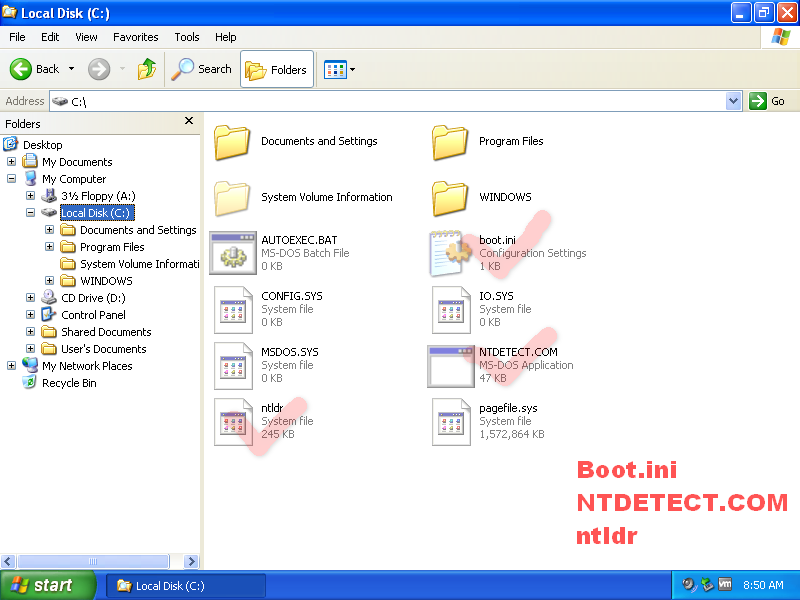
Task: Open Back history dropdown arrow
Action: [x=71, y=69]
